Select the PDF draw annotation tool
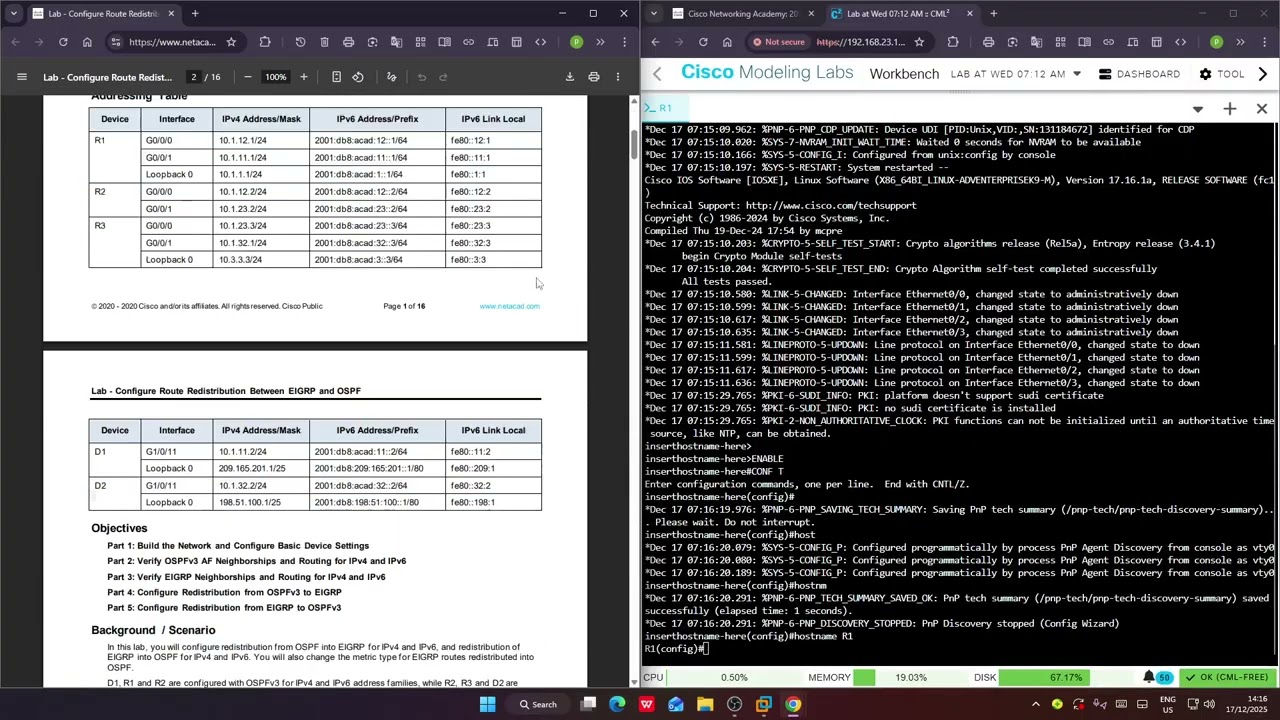1280x720 pixels. tap(391, 77)
